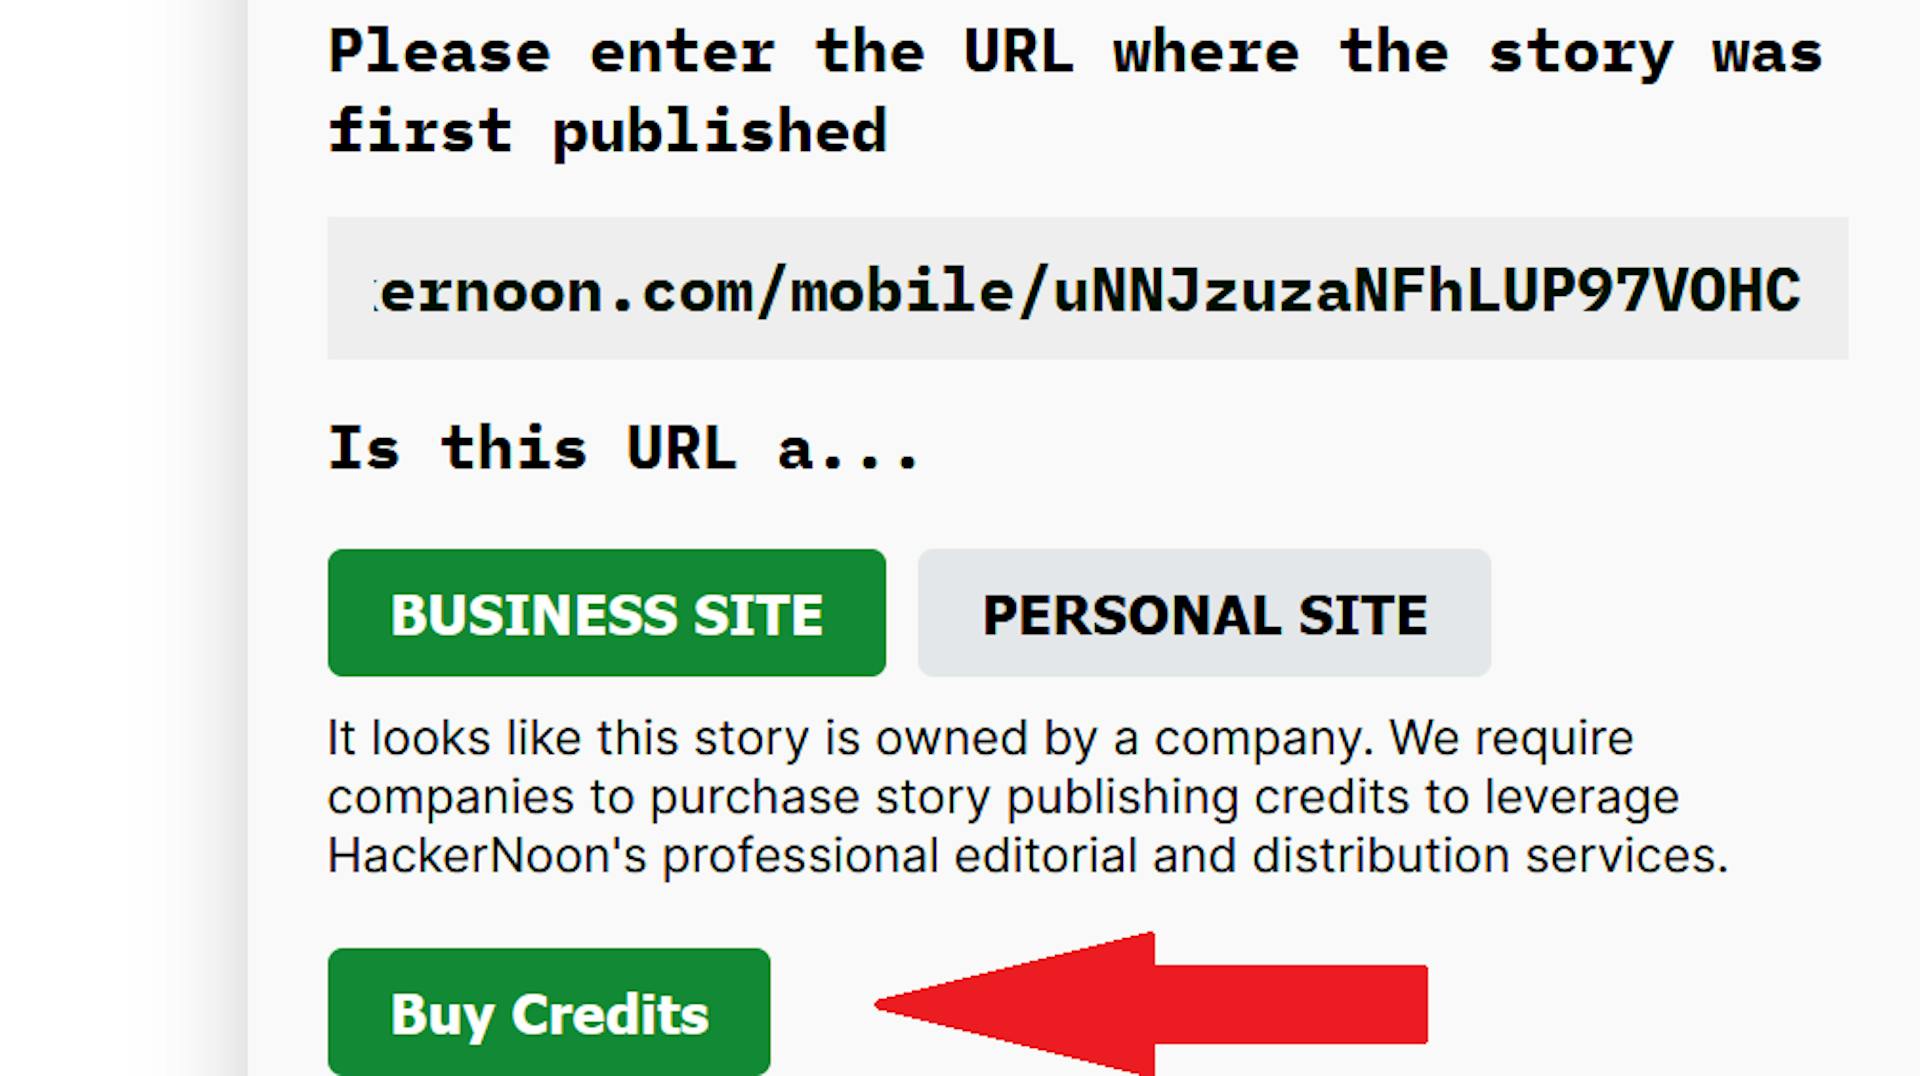This screenshot has height=1076, width=1920.
Task: Click the words 'distribution services' in paragraph
Action: click(x=1490, y=856)
